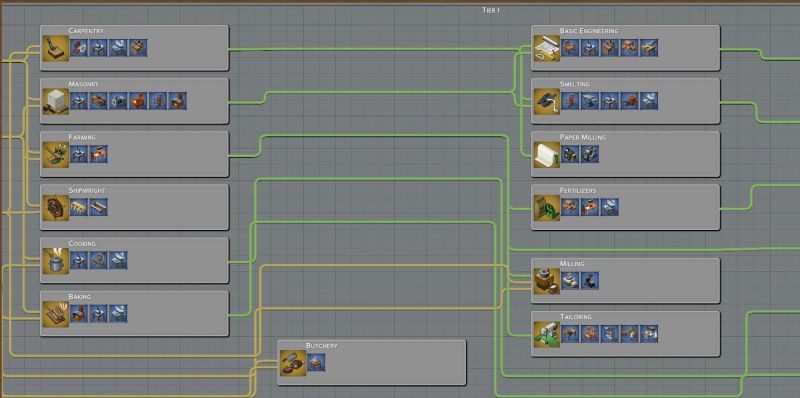This screenshot has width=800, height=398.
Task: Click first blue unlock icon in Cooking card
Action: click(x=79, y=260)
